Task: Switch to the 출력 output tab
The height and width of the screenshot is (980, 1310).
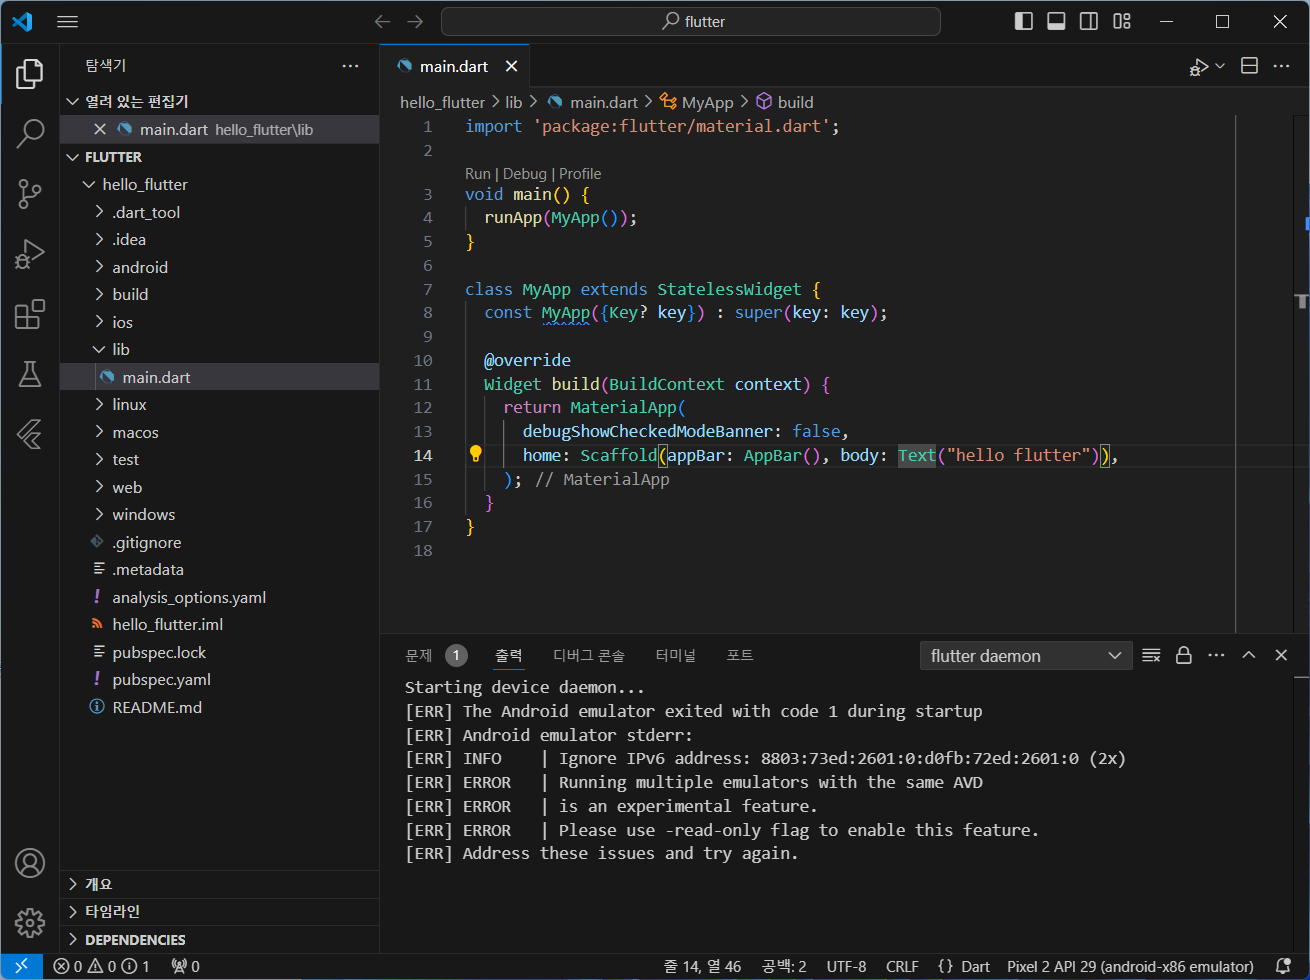Action: [509, 656]
